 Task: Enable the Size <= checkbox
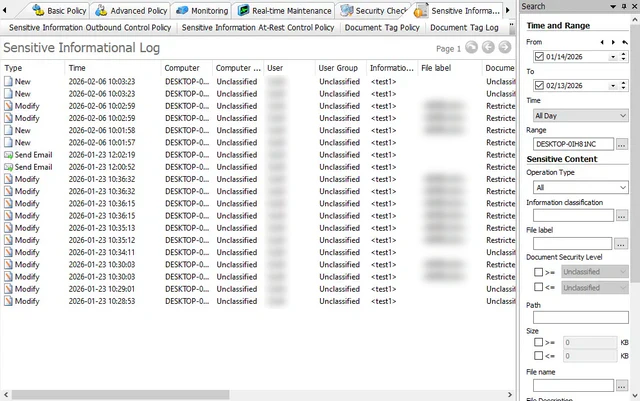click(538, 356)
